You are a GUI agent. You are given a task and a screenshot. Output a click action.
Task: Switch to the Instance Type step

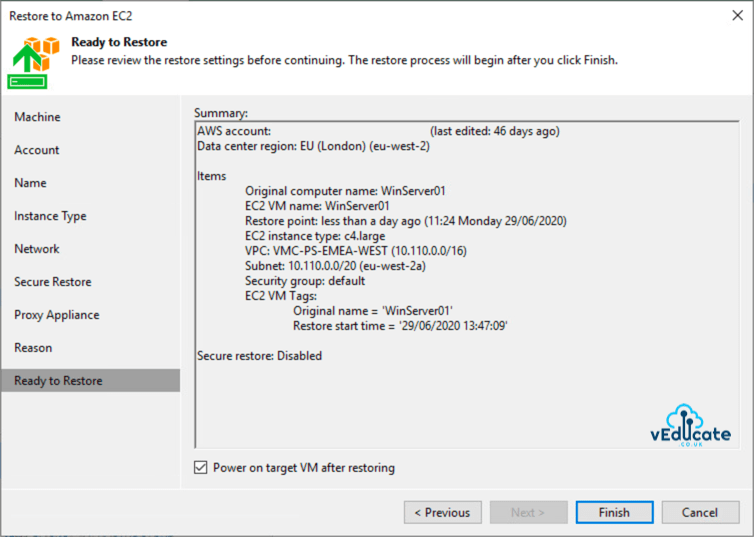coord(50,216)
